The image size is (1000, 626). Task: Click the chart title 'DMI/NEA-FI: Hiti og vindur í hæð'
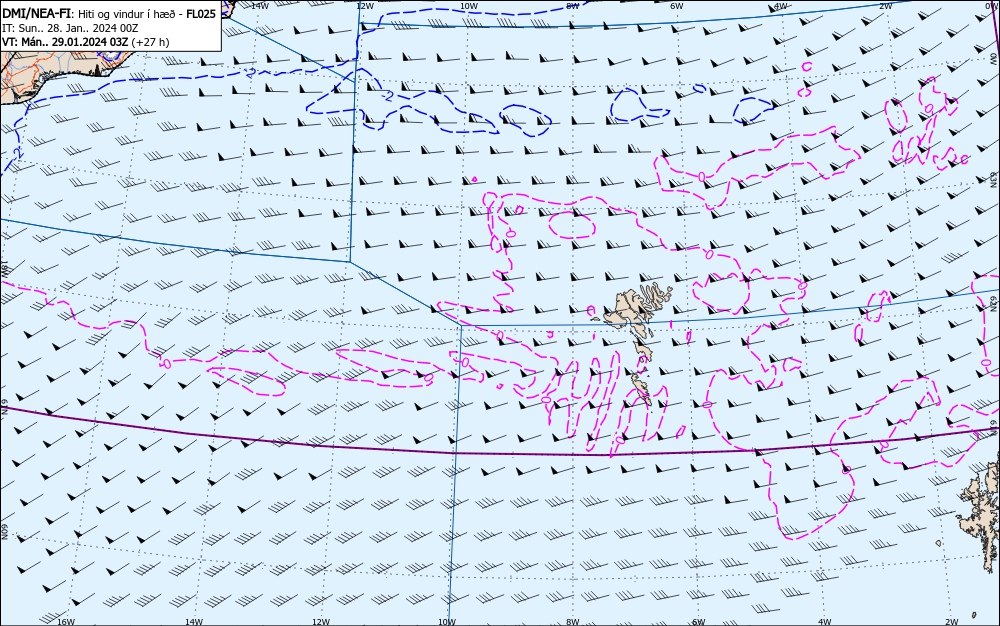pyautogui.click(x=93, y=14)
